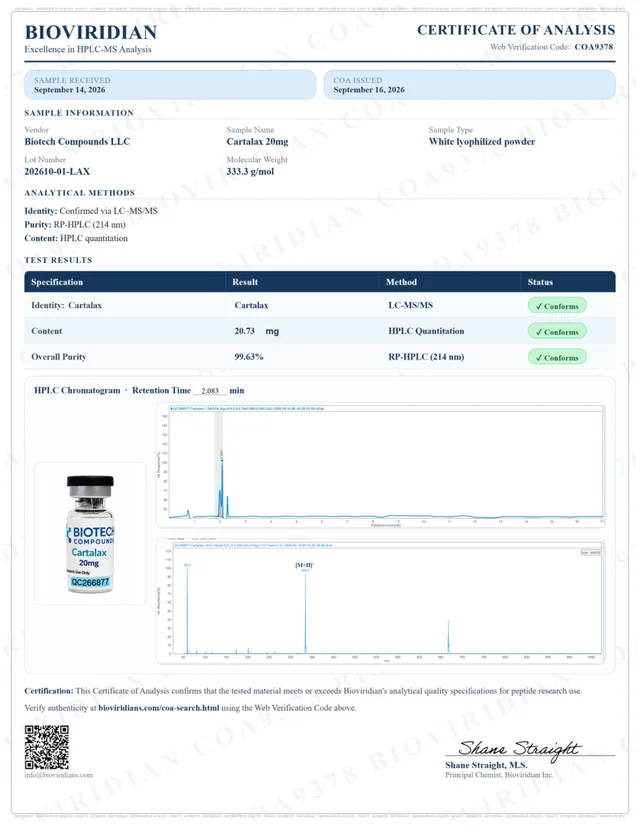The width and height of the screenshot is (640, 828).
Task: Select the SAMPLE INFORMATION section heading
Action: (79, 113)
